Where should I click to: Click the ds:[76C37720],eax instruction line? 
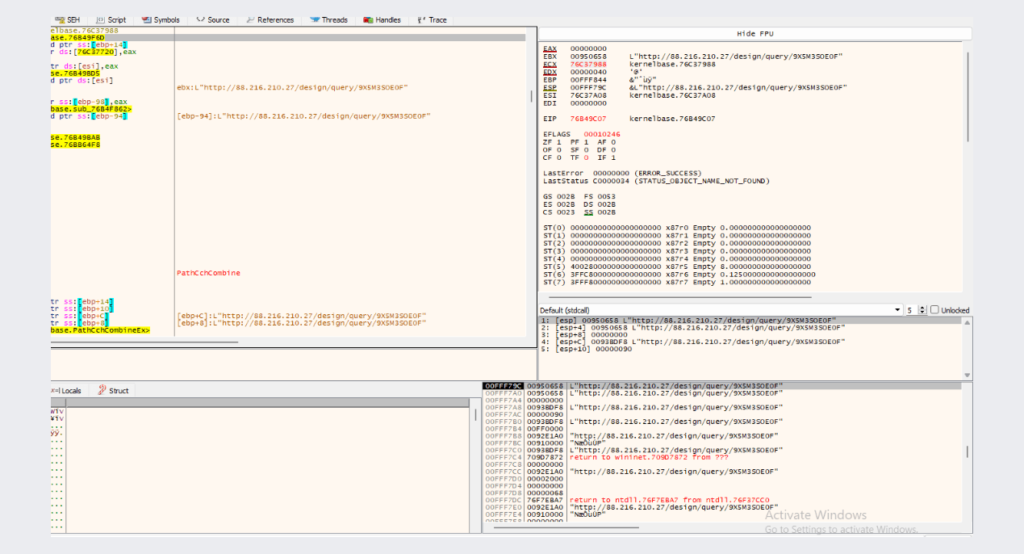pos(94,52)
